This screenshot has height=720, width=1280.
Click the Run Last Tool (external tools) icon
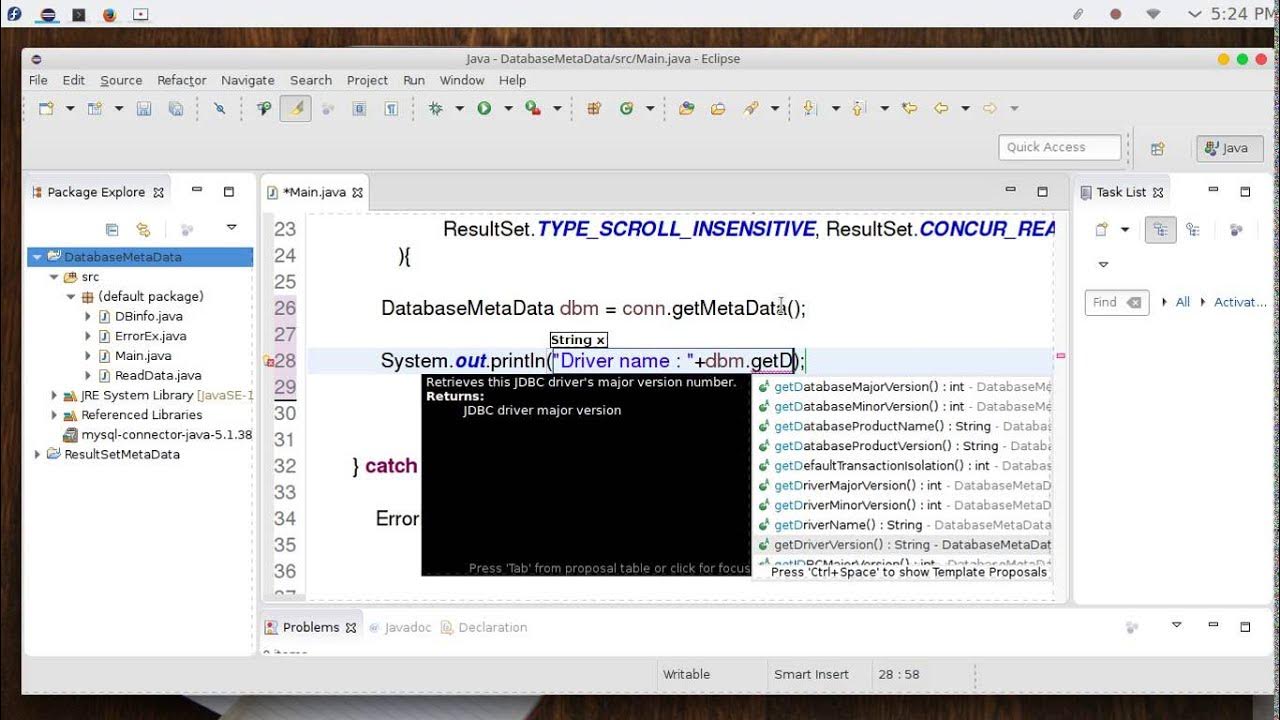click(x=533, y=108)
